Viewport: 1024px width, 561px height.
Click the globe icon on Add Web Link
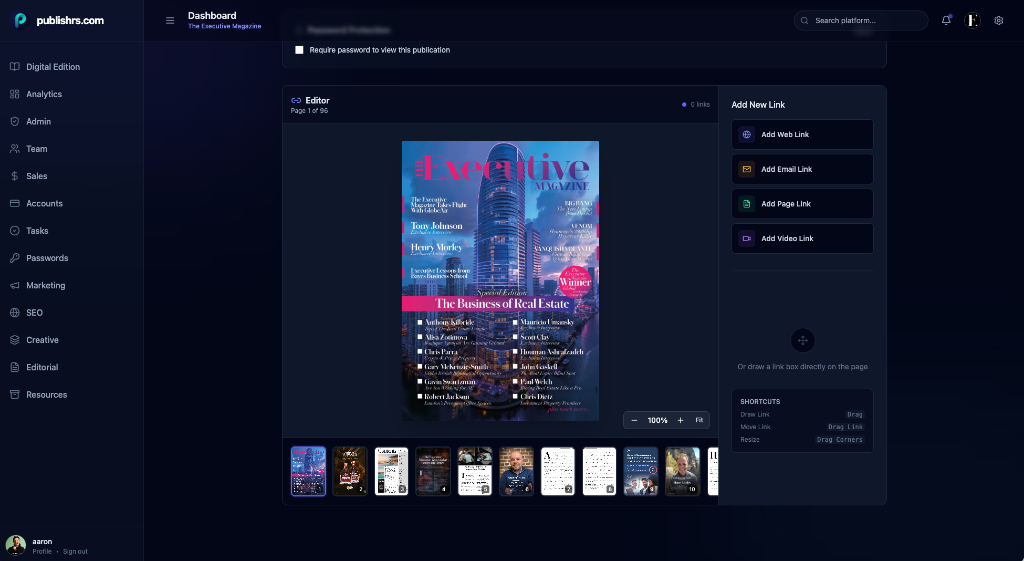(746, 135)
